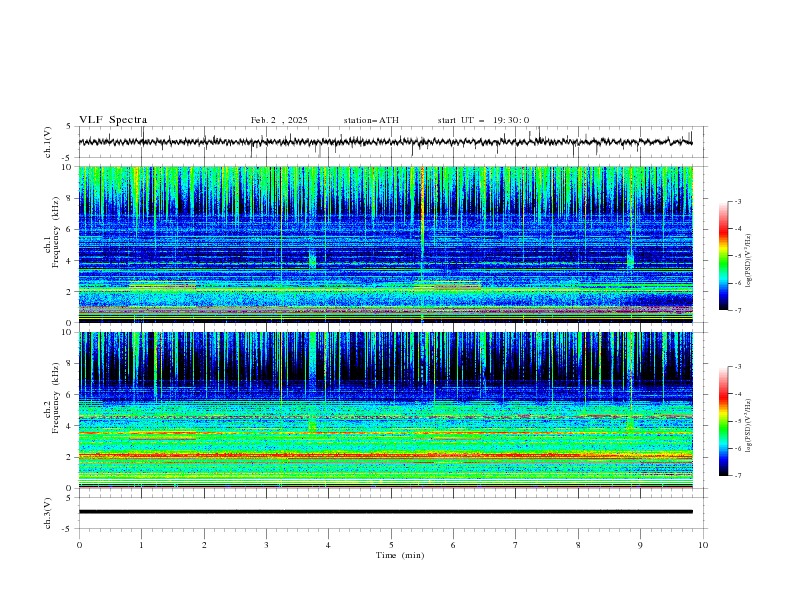Click time axis tick label "4"
This screenshot has width=792, height=612.
[x=328, y=545]
